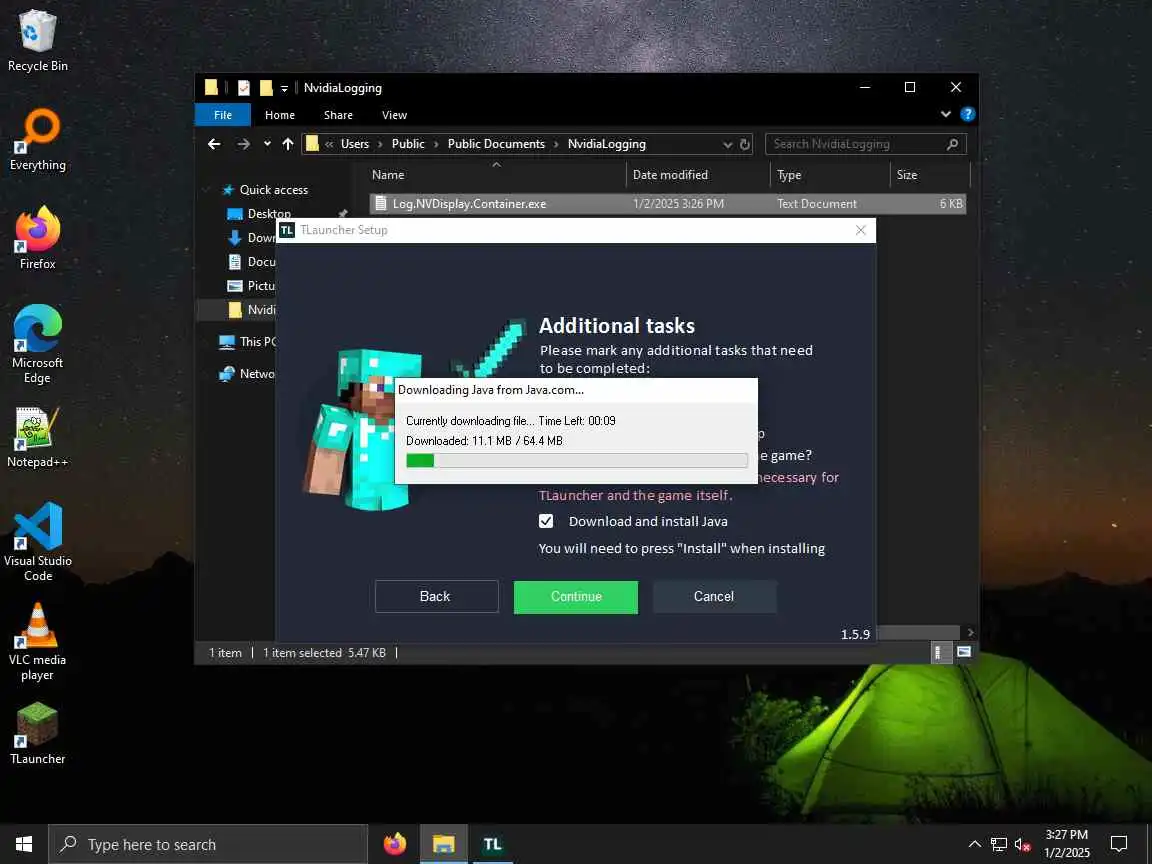This screenshot has width=1152, height=864.
Task: Click the muted volume tray icon
Action: (1022, 844)
